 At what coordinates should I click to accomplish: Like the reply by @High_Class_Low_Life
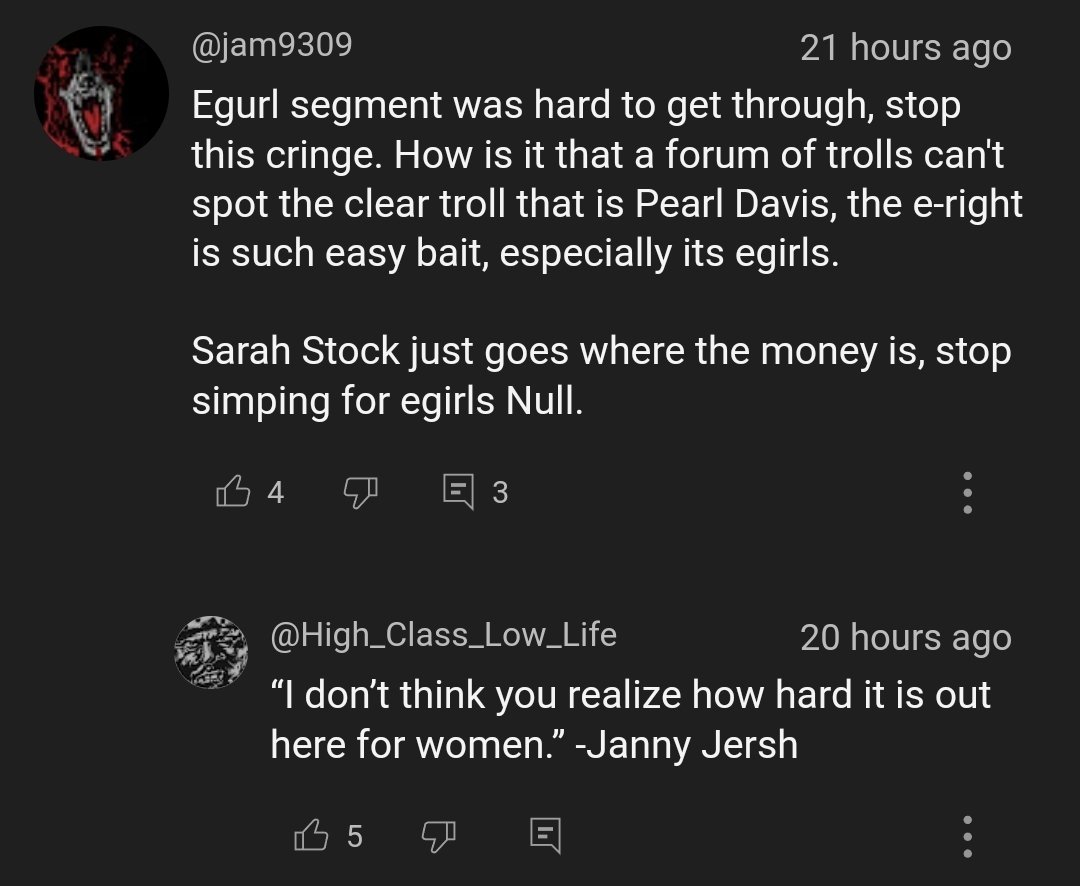[x=310, y=835]
